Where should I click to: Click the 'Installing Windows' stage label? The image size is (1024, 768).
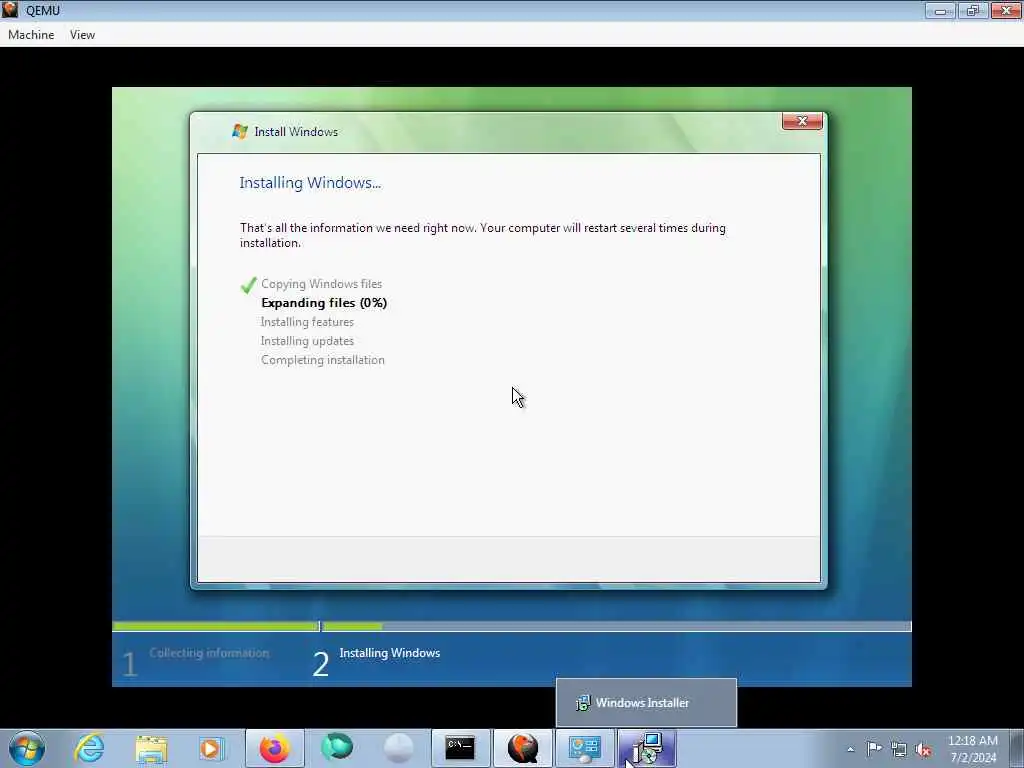point(390,652)
